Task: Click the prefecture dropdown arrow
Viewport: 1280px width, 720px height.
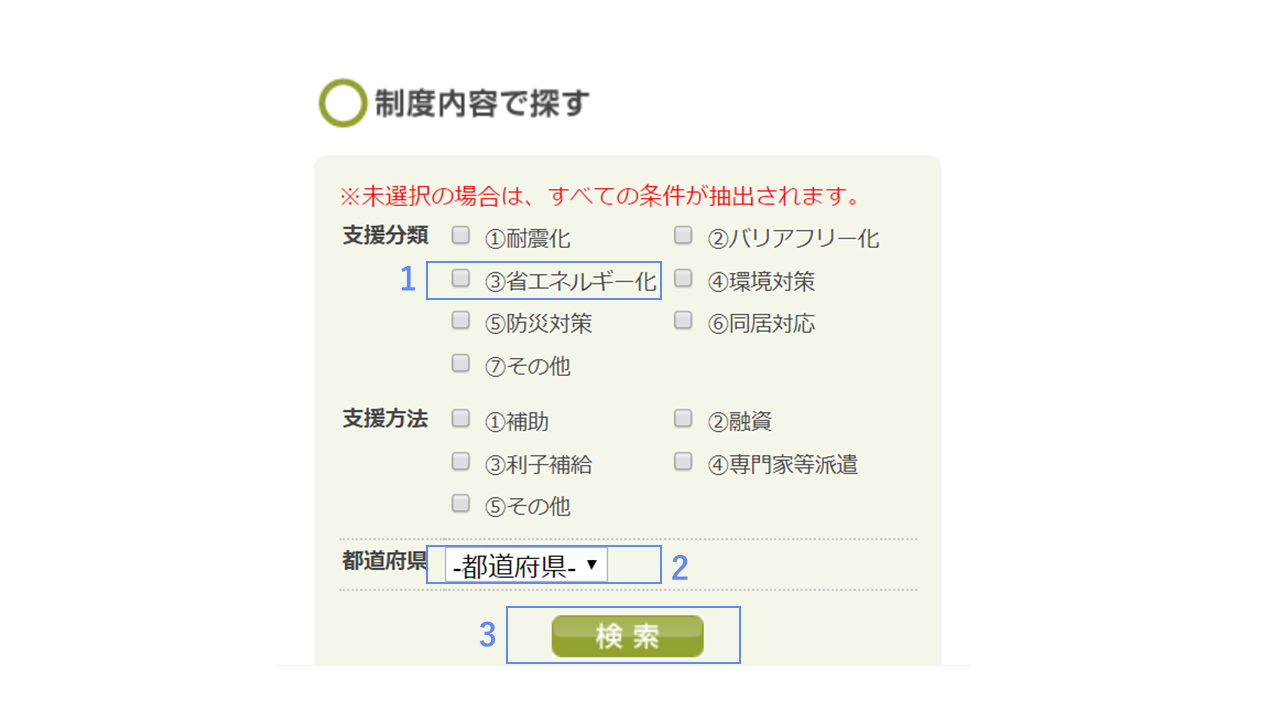Action: pos(592,565)
